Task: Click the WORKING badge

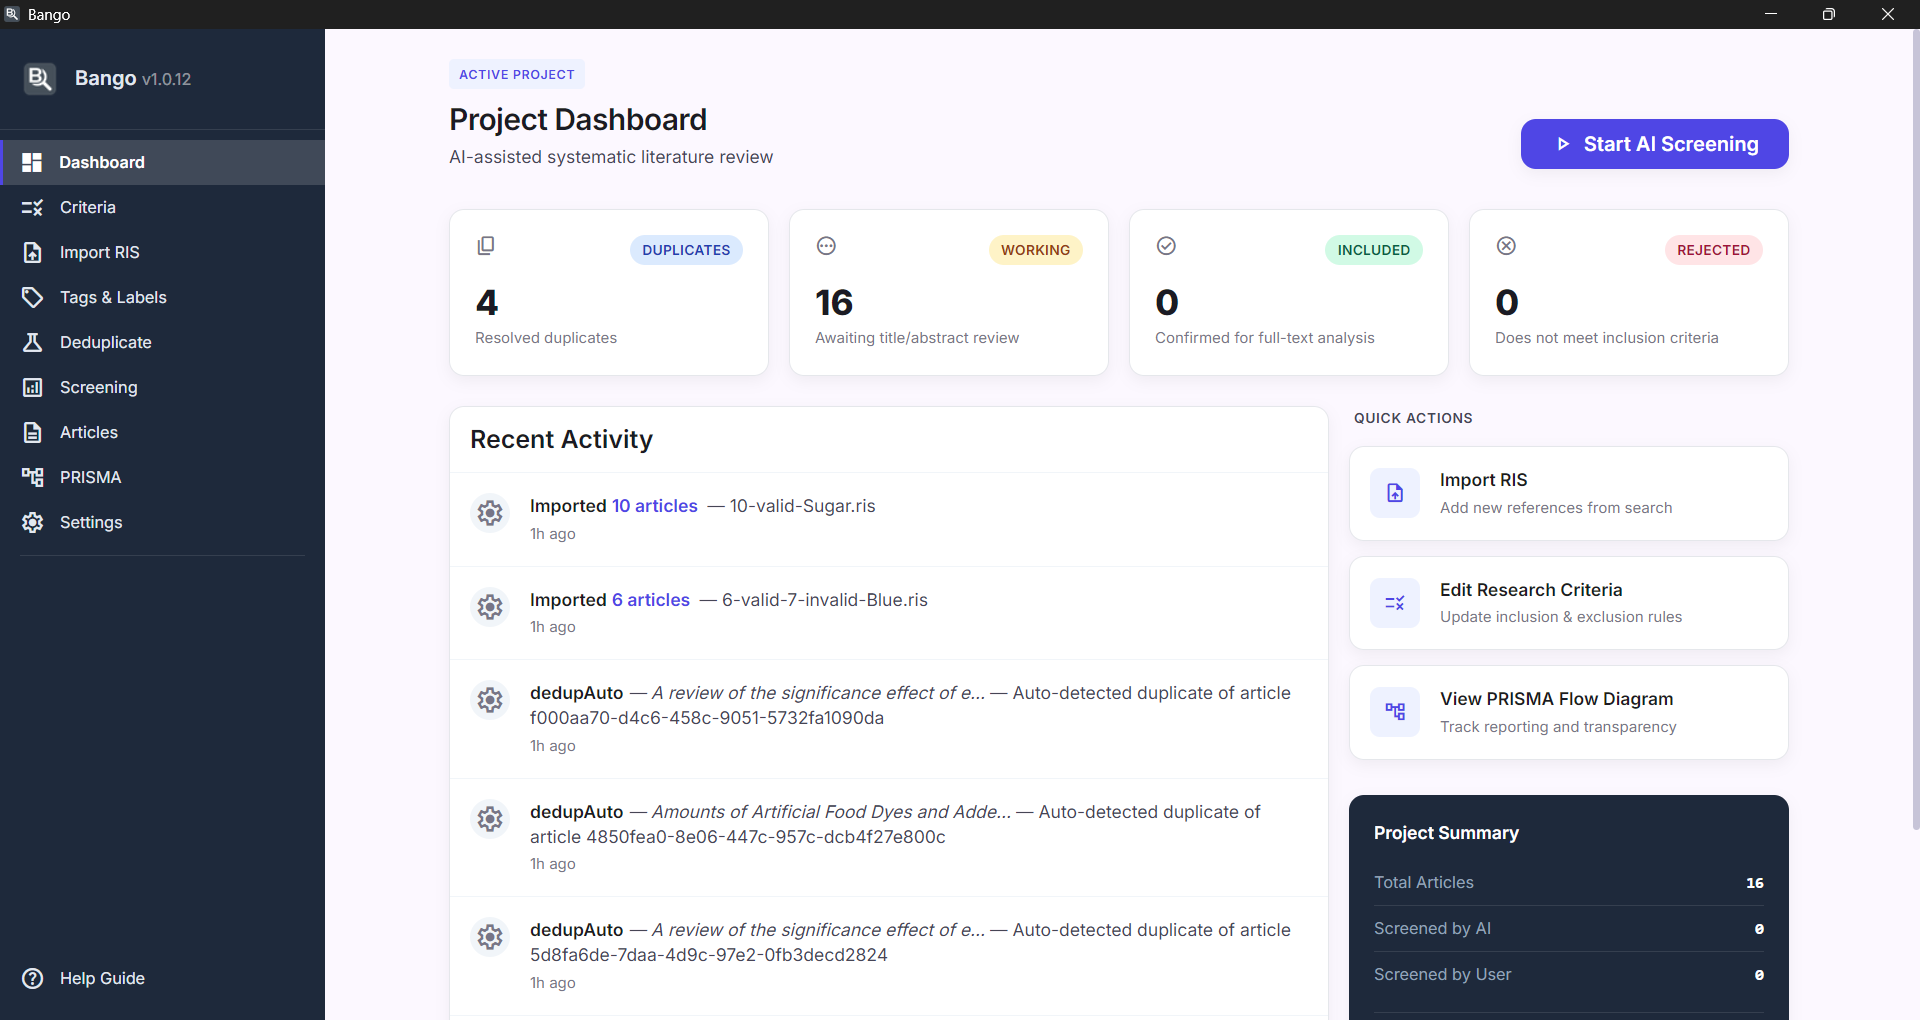Action: [1035, 250]
